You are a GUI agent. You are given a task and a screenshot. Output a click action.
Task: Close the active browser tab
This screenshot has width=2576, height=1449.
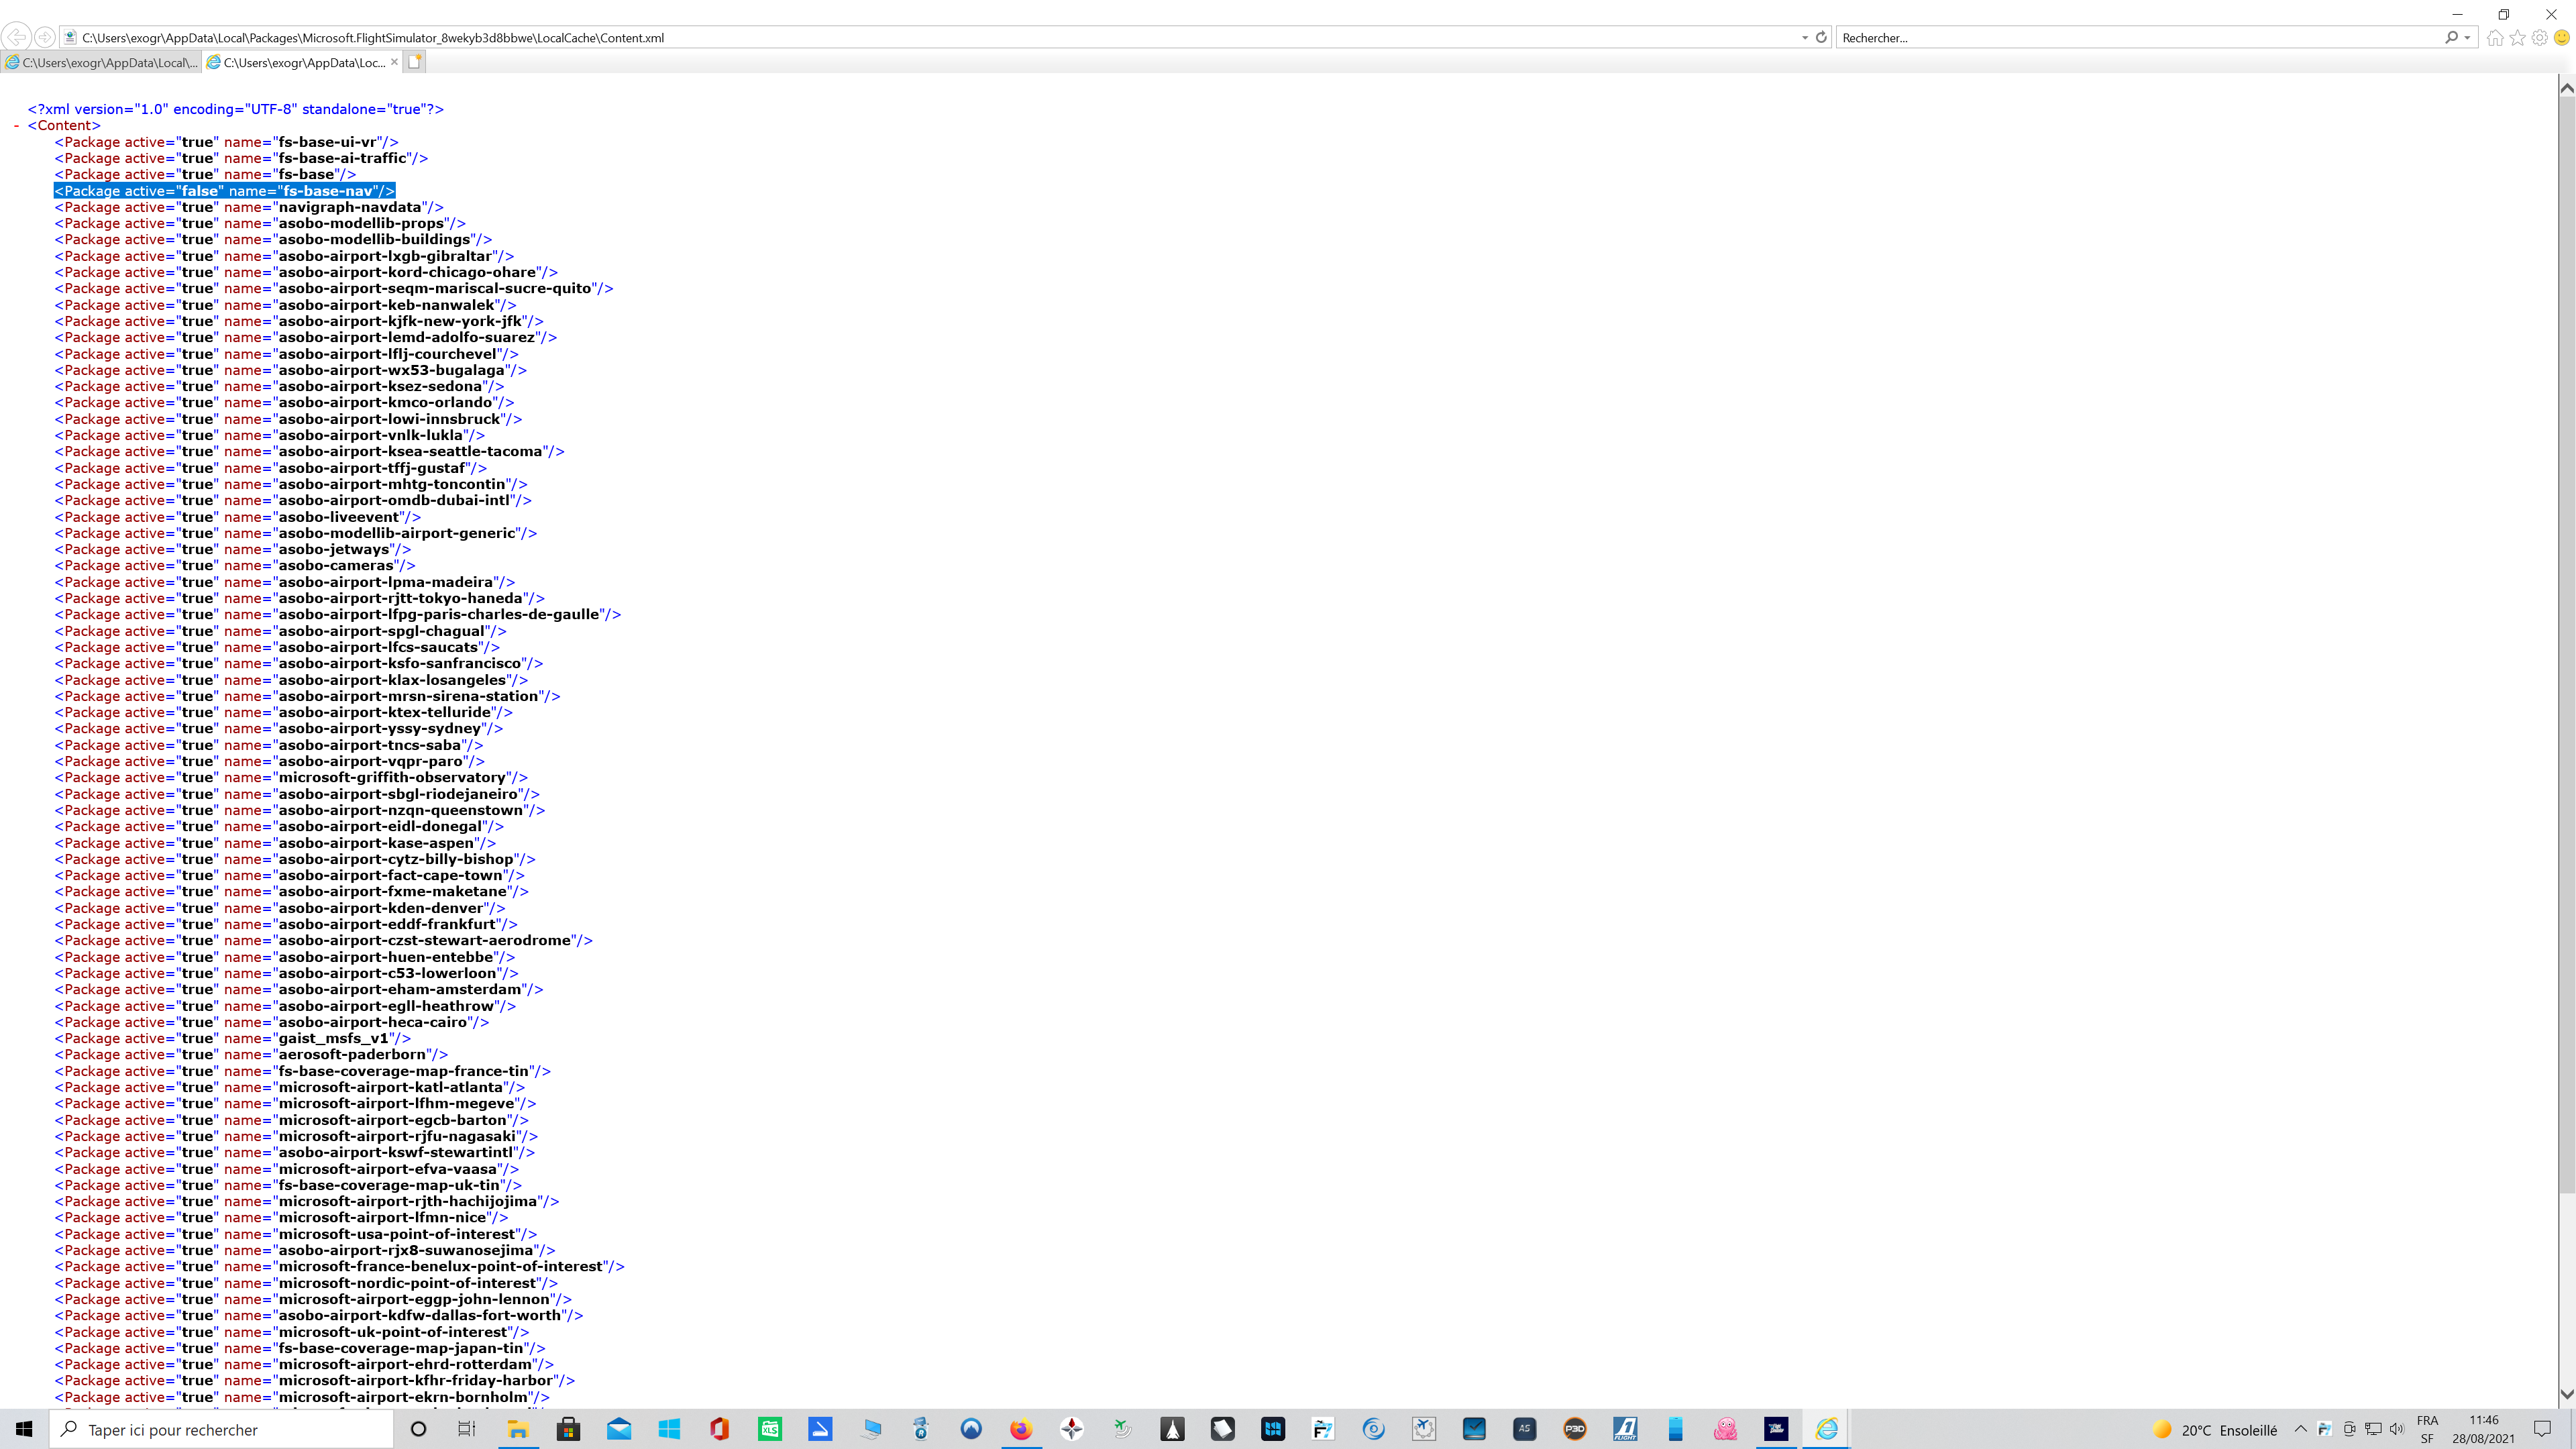click(394, 62)
